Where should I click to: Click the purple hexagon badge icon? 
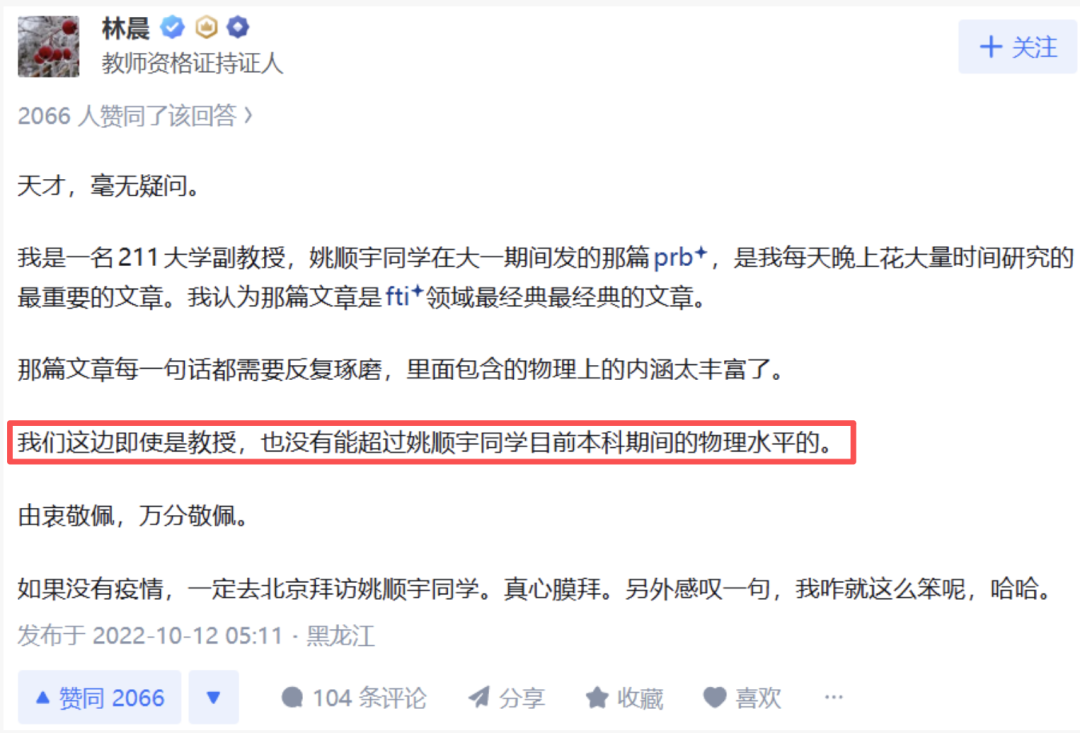(x=238, y=28)
